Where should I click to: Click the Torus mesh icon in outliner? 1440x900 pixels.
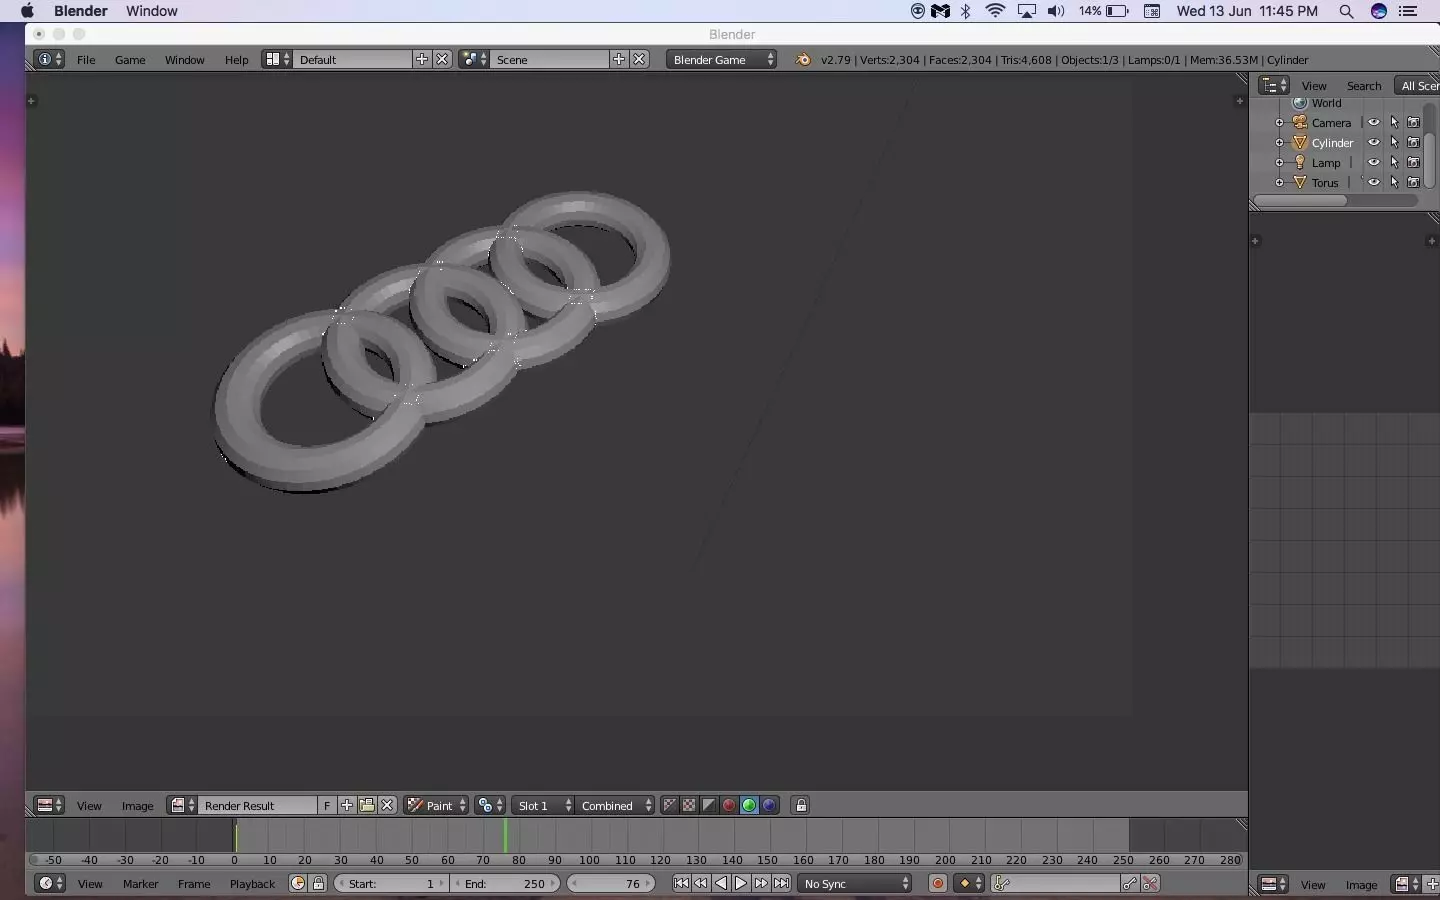(x=1300, y=182)
